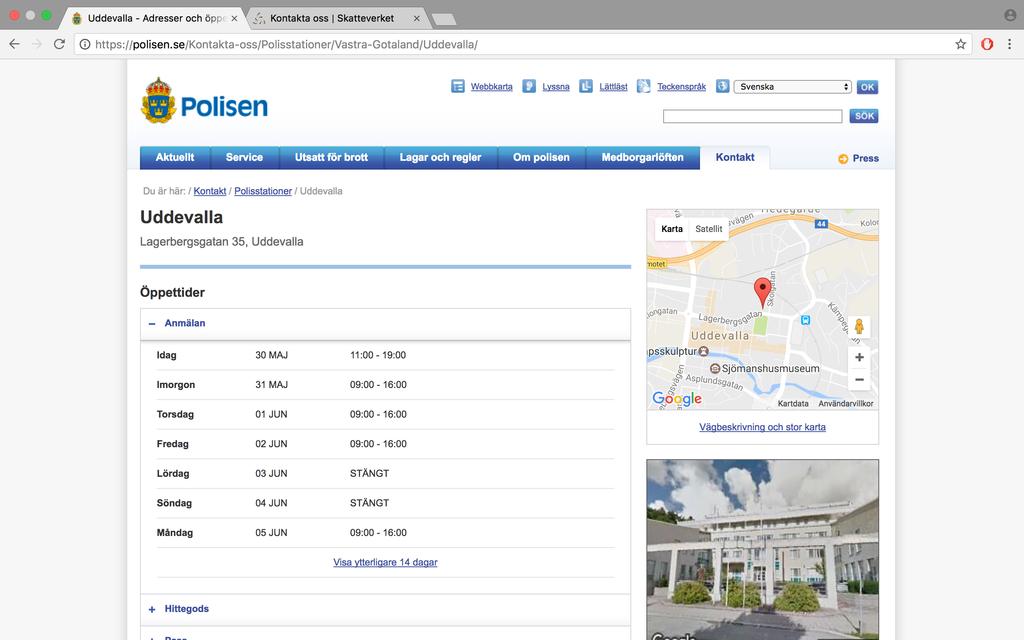Click the Lyssna link

tap(556, 87)
